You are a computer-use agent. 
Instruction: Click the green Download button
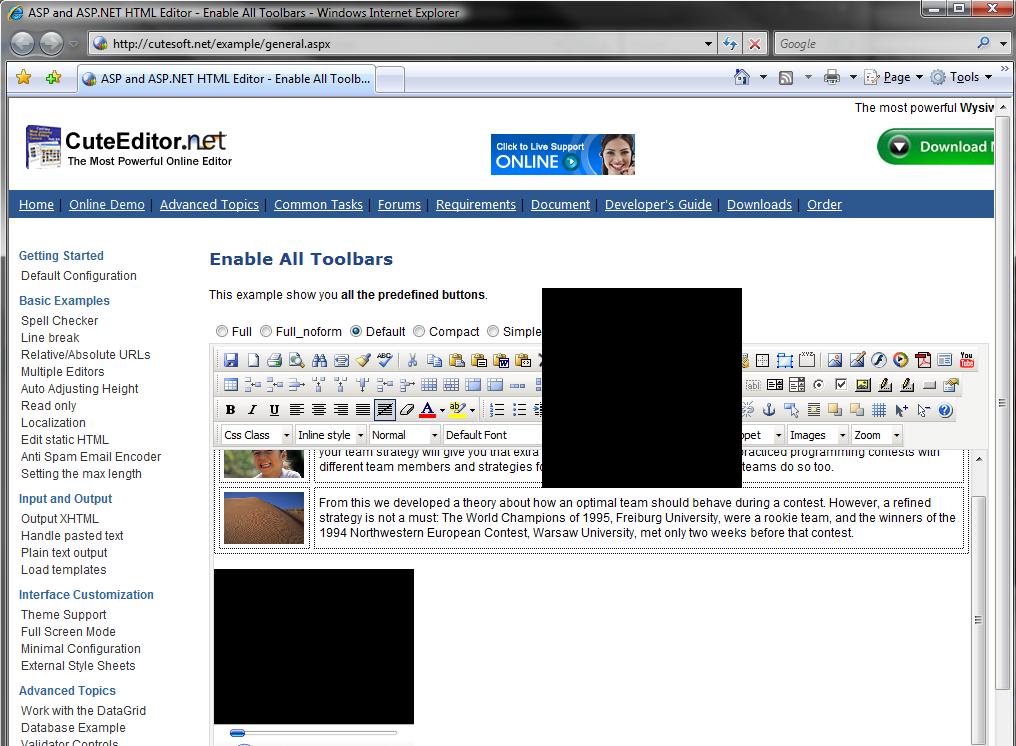[x=935, y=146]
